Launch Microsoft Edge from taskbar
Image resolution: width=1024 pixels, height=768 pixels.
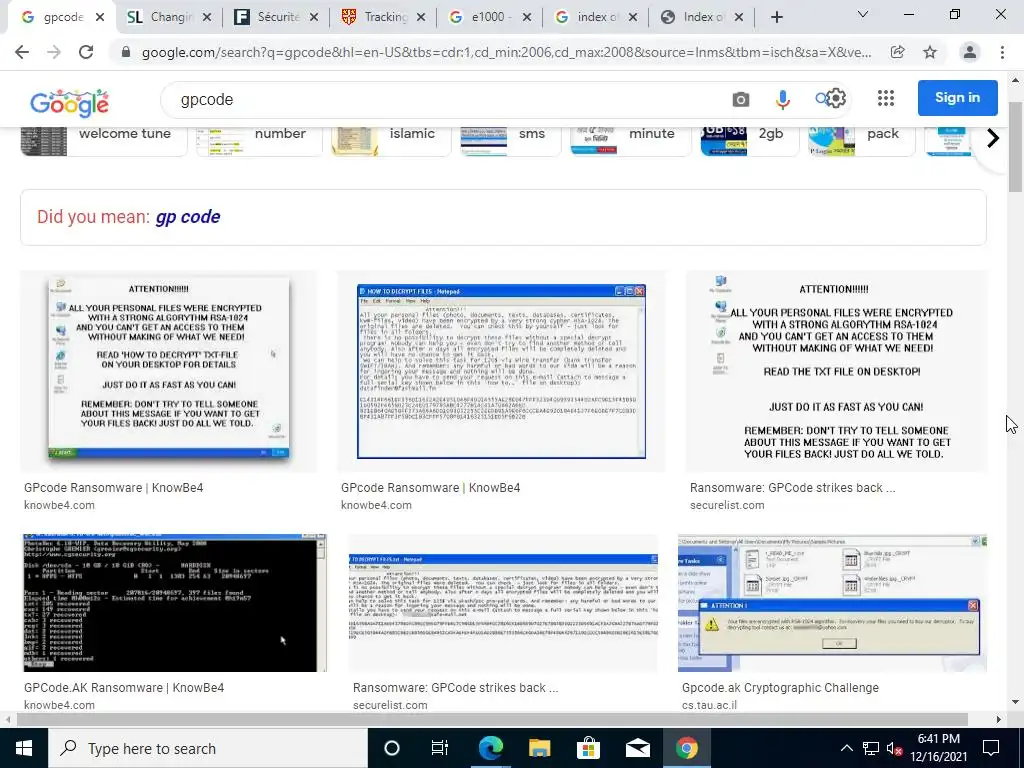tap(490, 748)
